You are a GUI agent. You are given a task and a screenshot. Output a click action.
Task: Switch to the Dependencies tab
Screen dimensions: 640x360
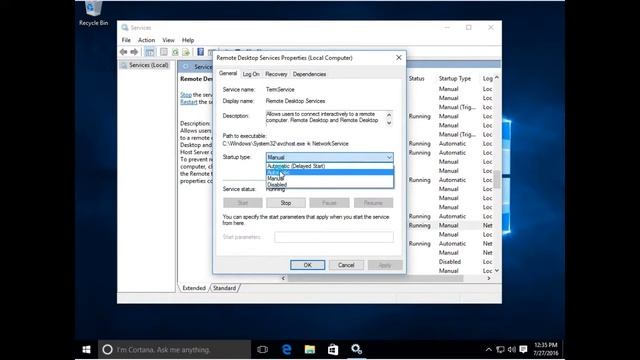click(309, 74)
